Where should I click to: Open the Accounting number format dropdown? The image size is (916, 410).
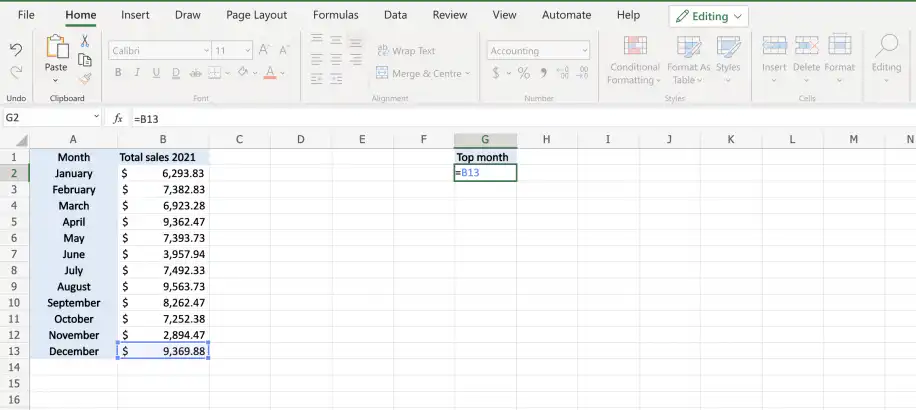585,51
